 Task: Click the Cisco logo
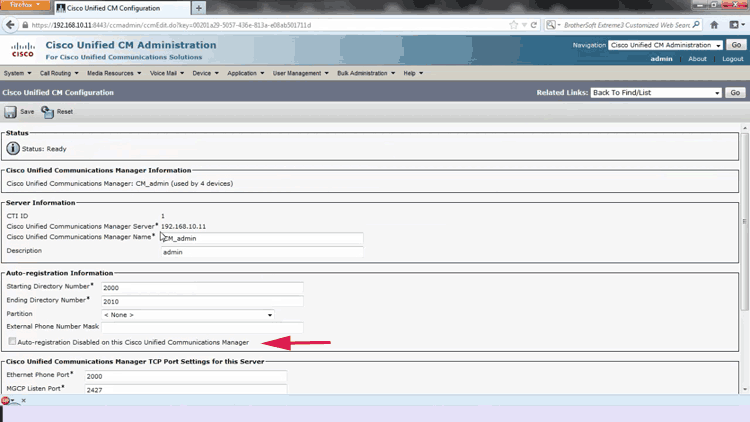[x=22, y=50]
